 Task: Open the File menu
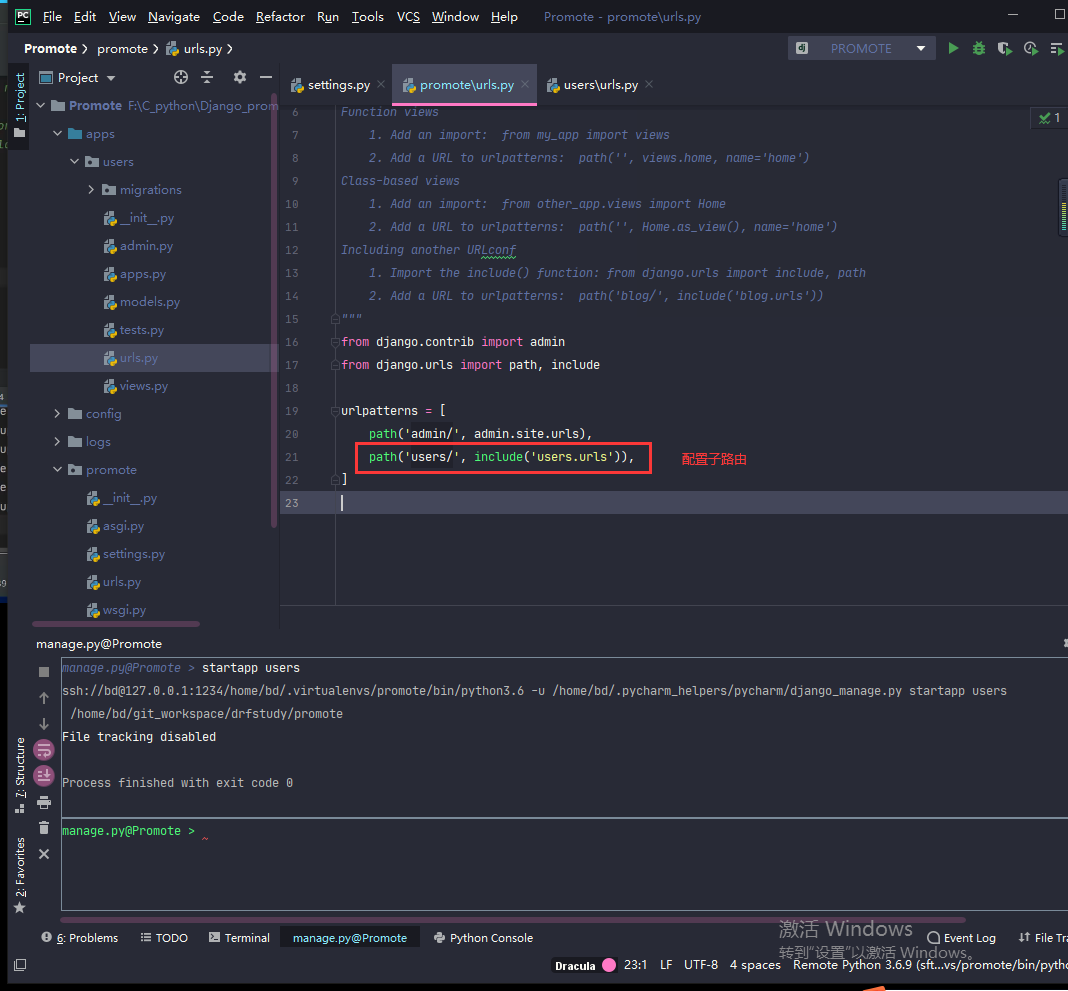tap(52, 16)
